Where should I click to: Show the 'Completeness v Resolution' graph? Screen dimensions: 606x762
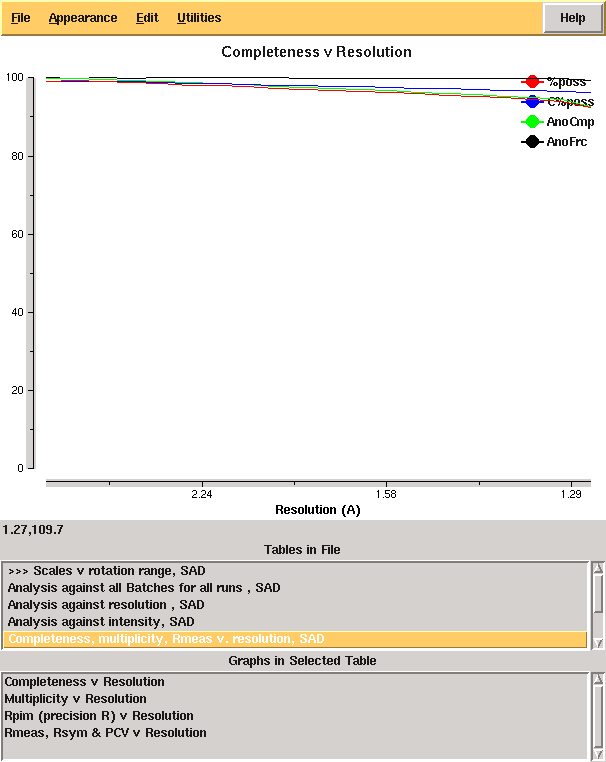click(85, 682)
